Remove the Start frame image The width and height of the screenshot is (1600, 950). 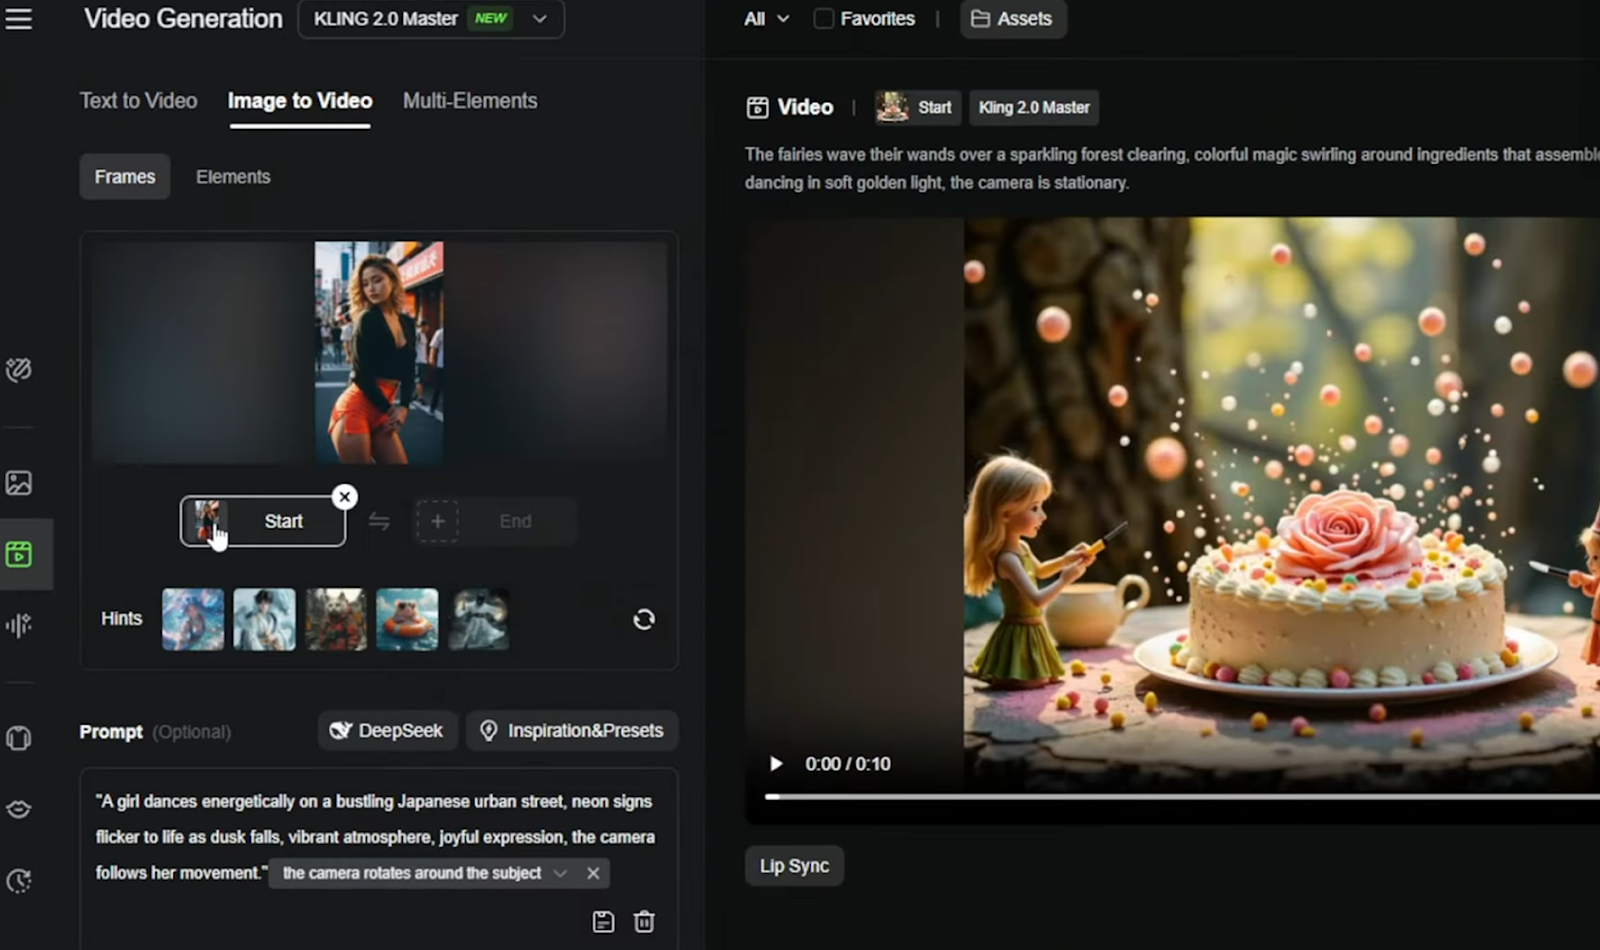click(345, 496)
